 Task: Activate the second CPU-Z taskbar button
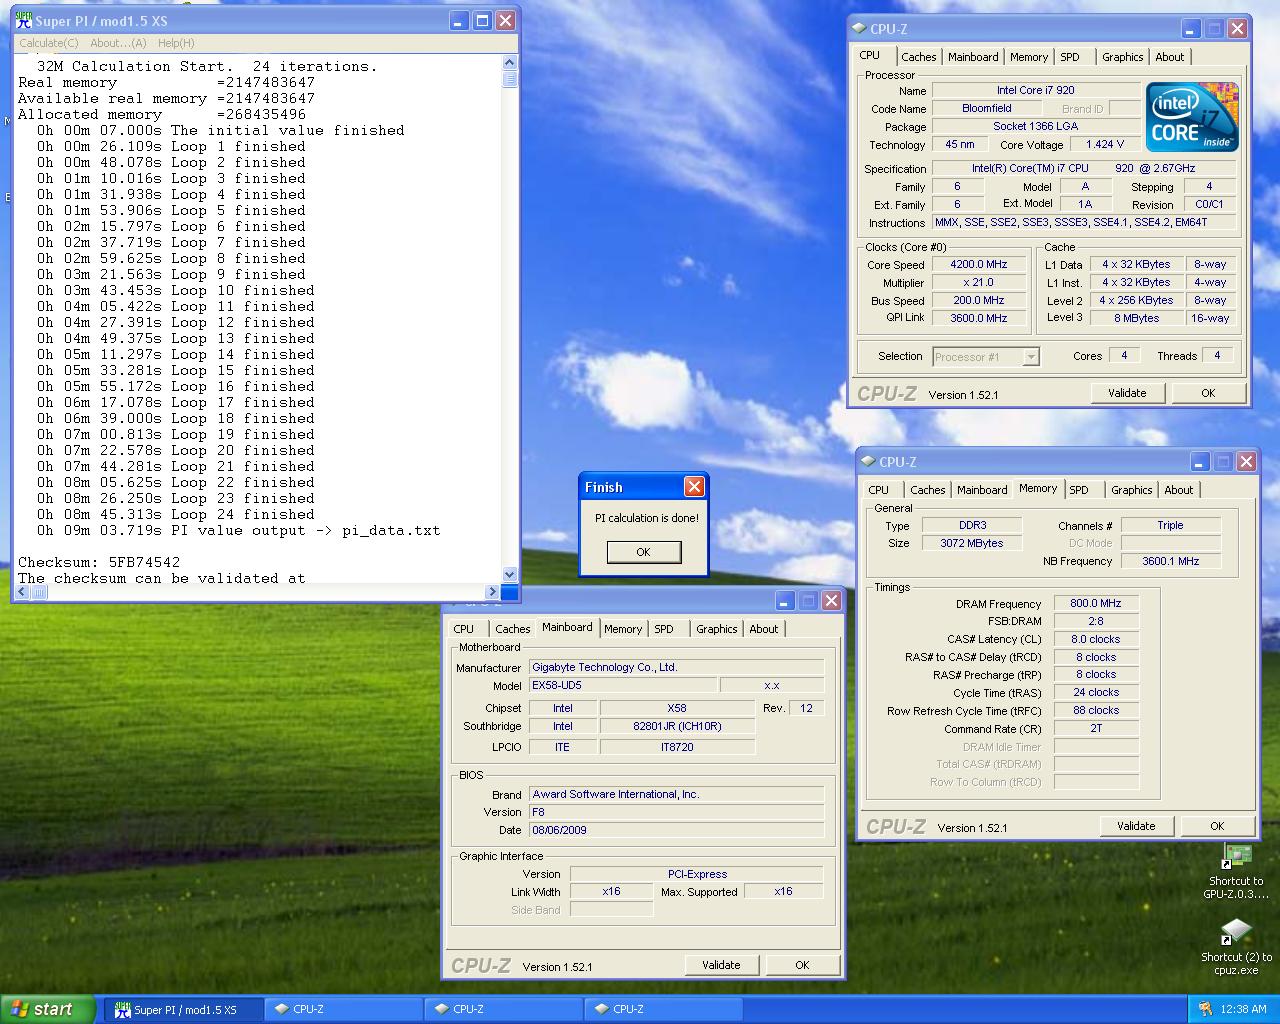pyautogui.click(x=503, y=1009)
